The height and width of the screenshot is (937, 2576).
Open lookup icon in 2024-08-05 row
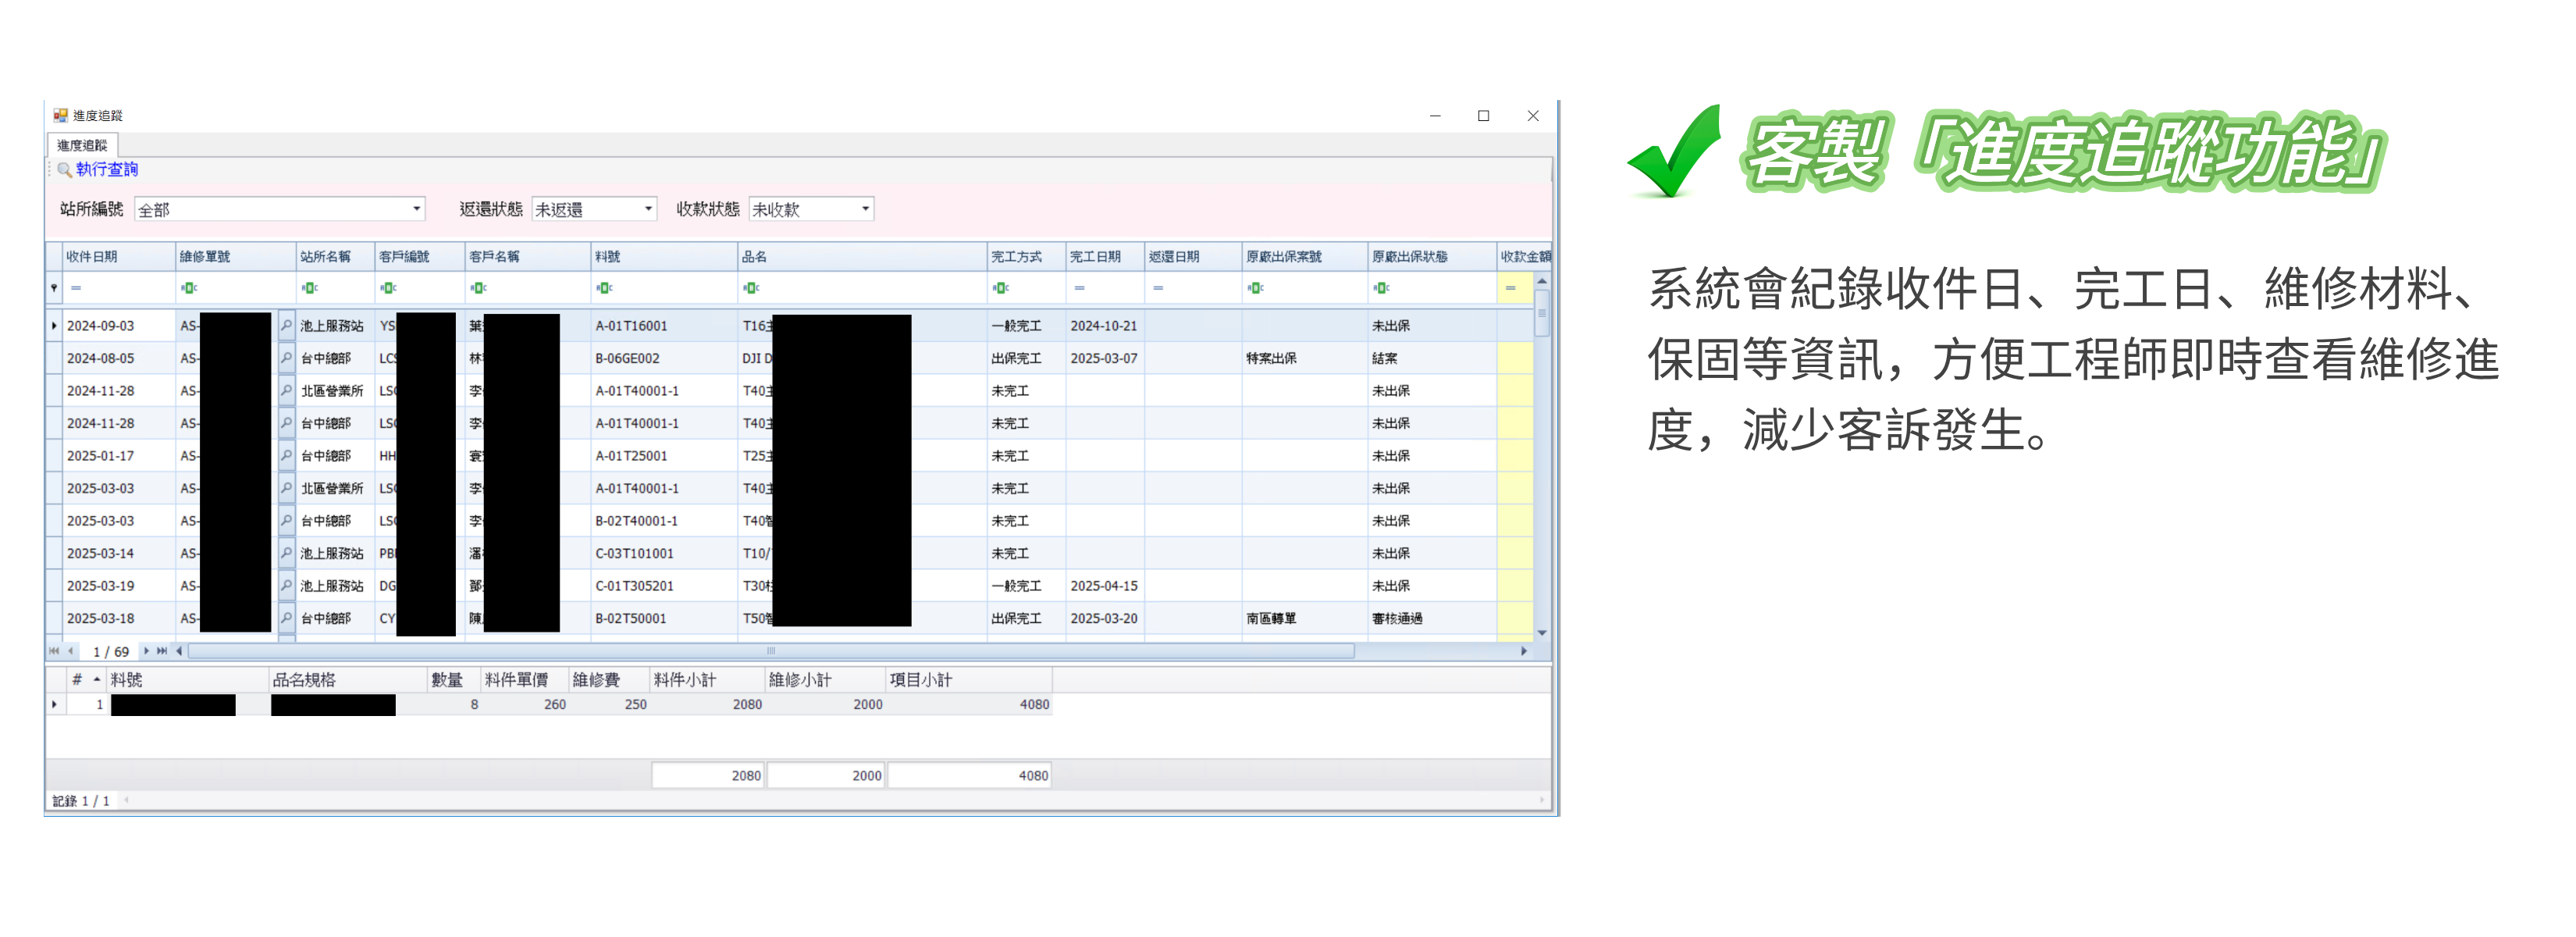point(286,358)
